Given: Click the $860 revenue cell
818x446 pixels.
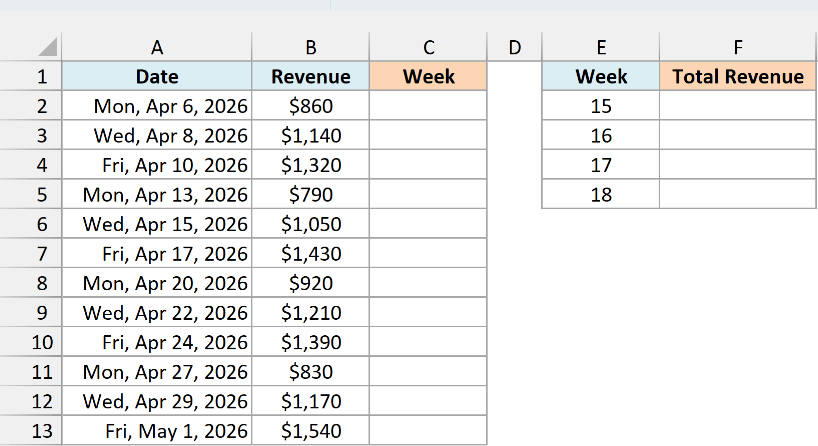Looking at the screenshot, I should [310, 106].
